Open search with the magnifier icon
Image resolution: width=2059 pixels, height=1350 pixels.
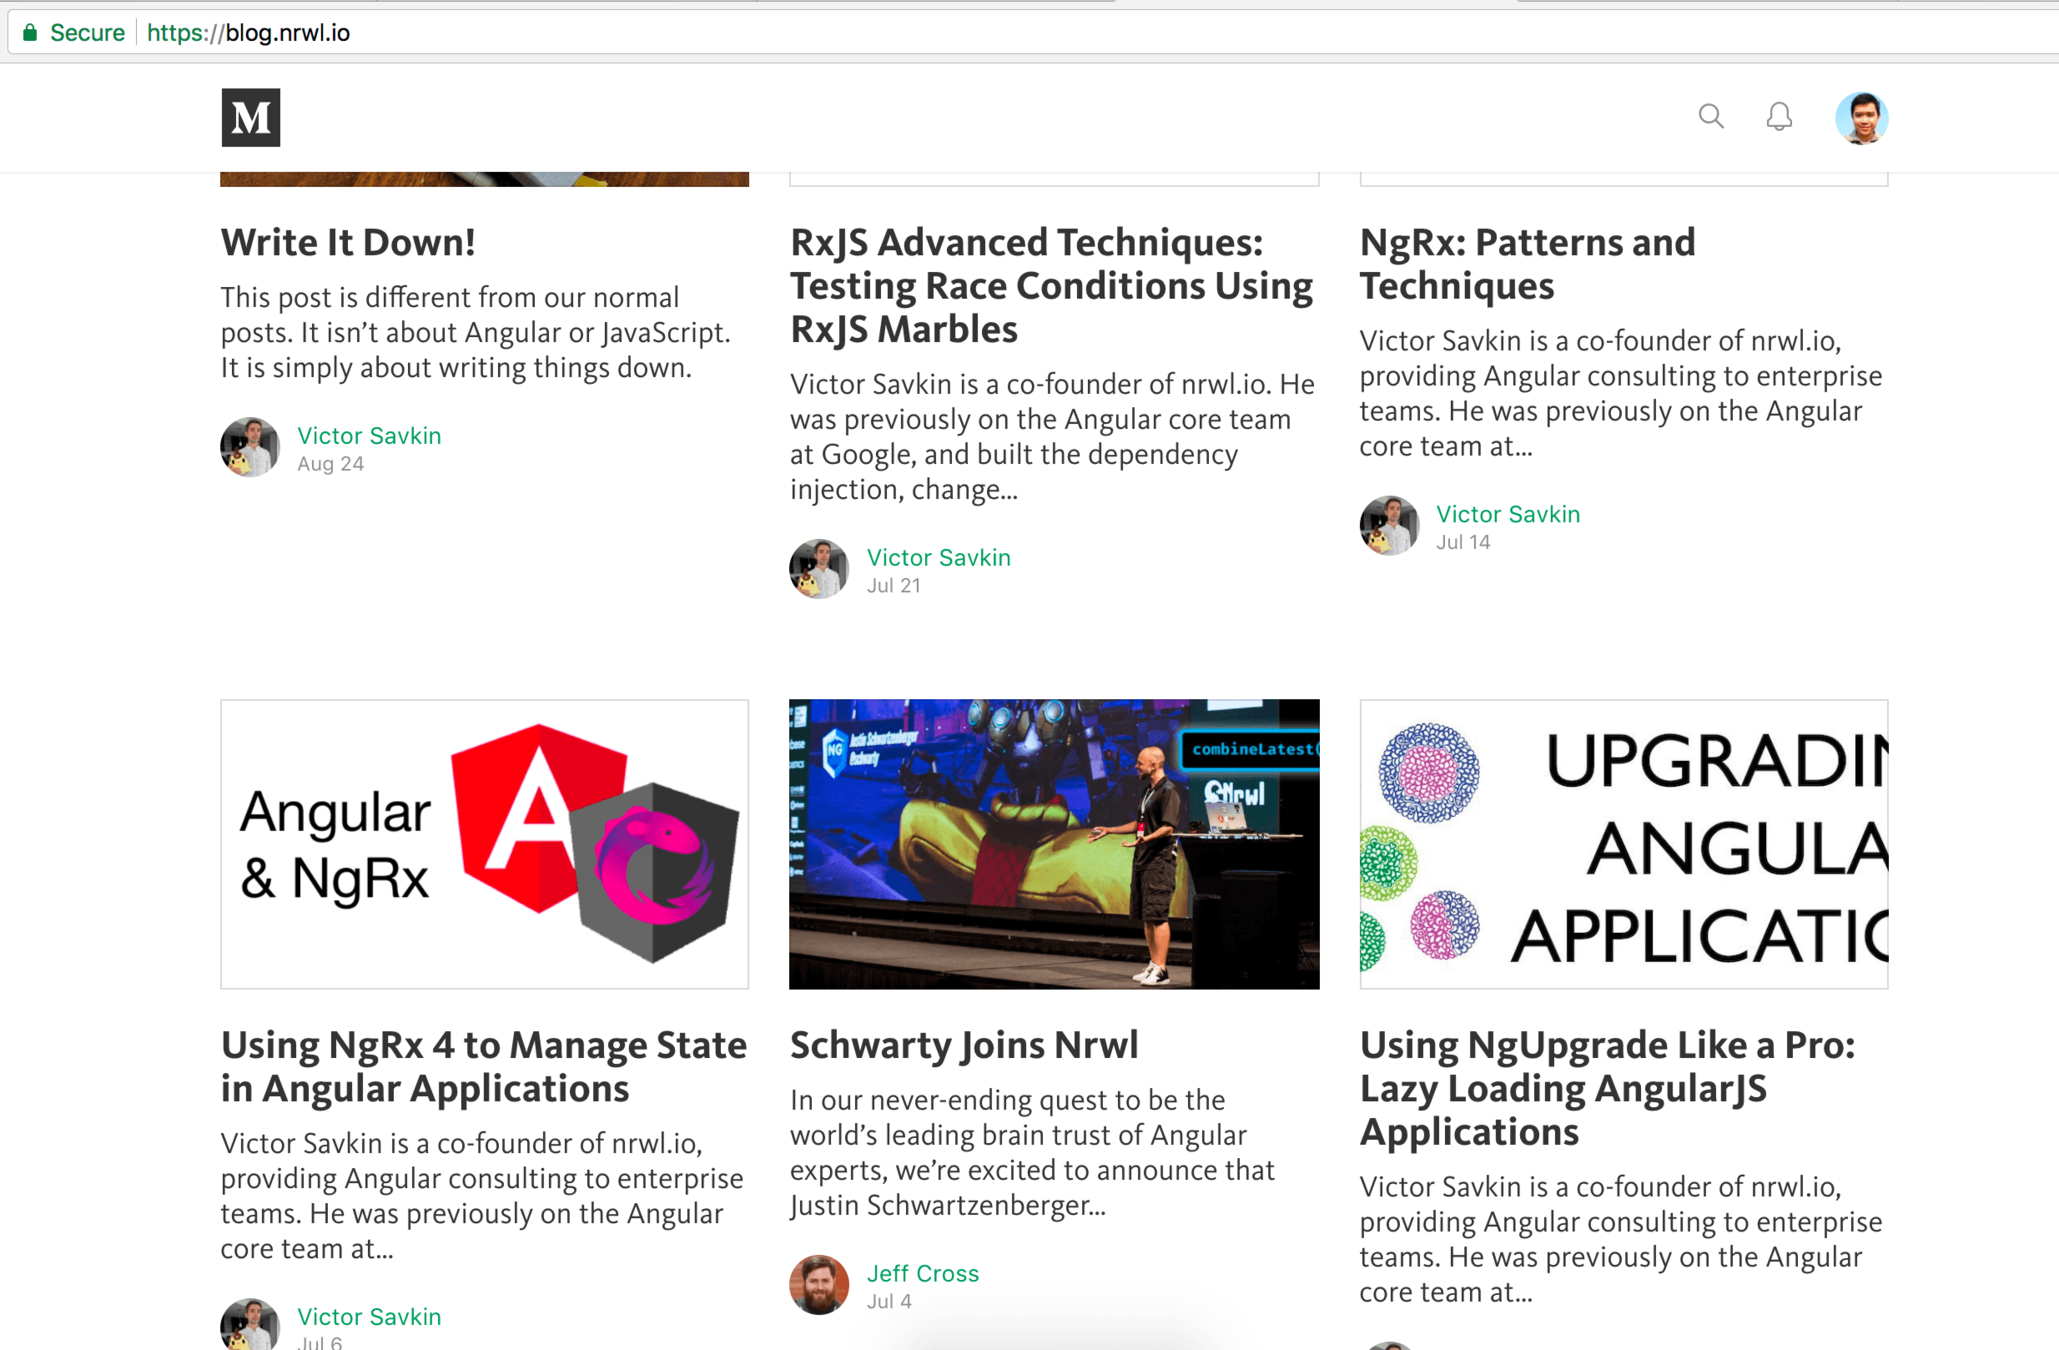pyautogui.click(x=1710, y=116)
